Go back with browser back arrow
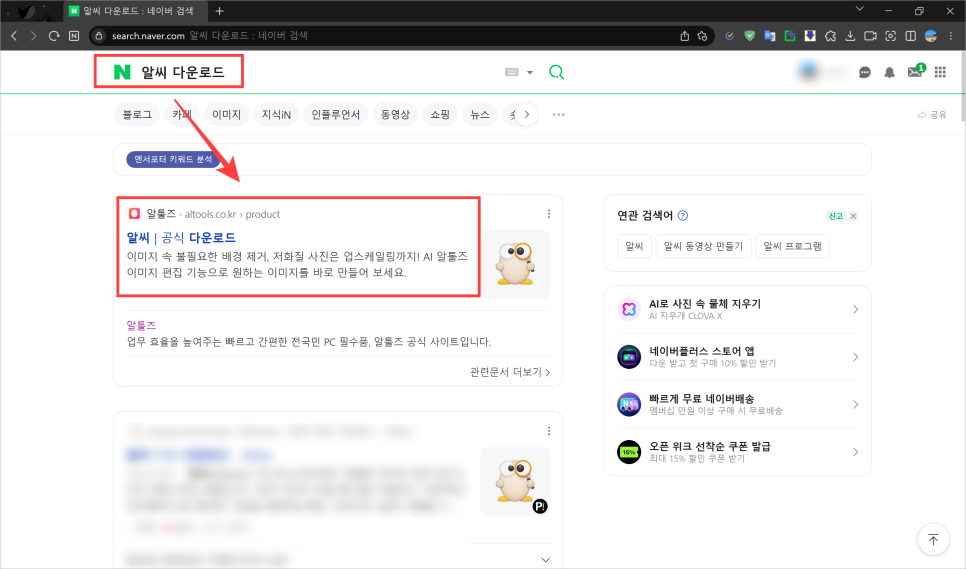 (x=14, y=36)
